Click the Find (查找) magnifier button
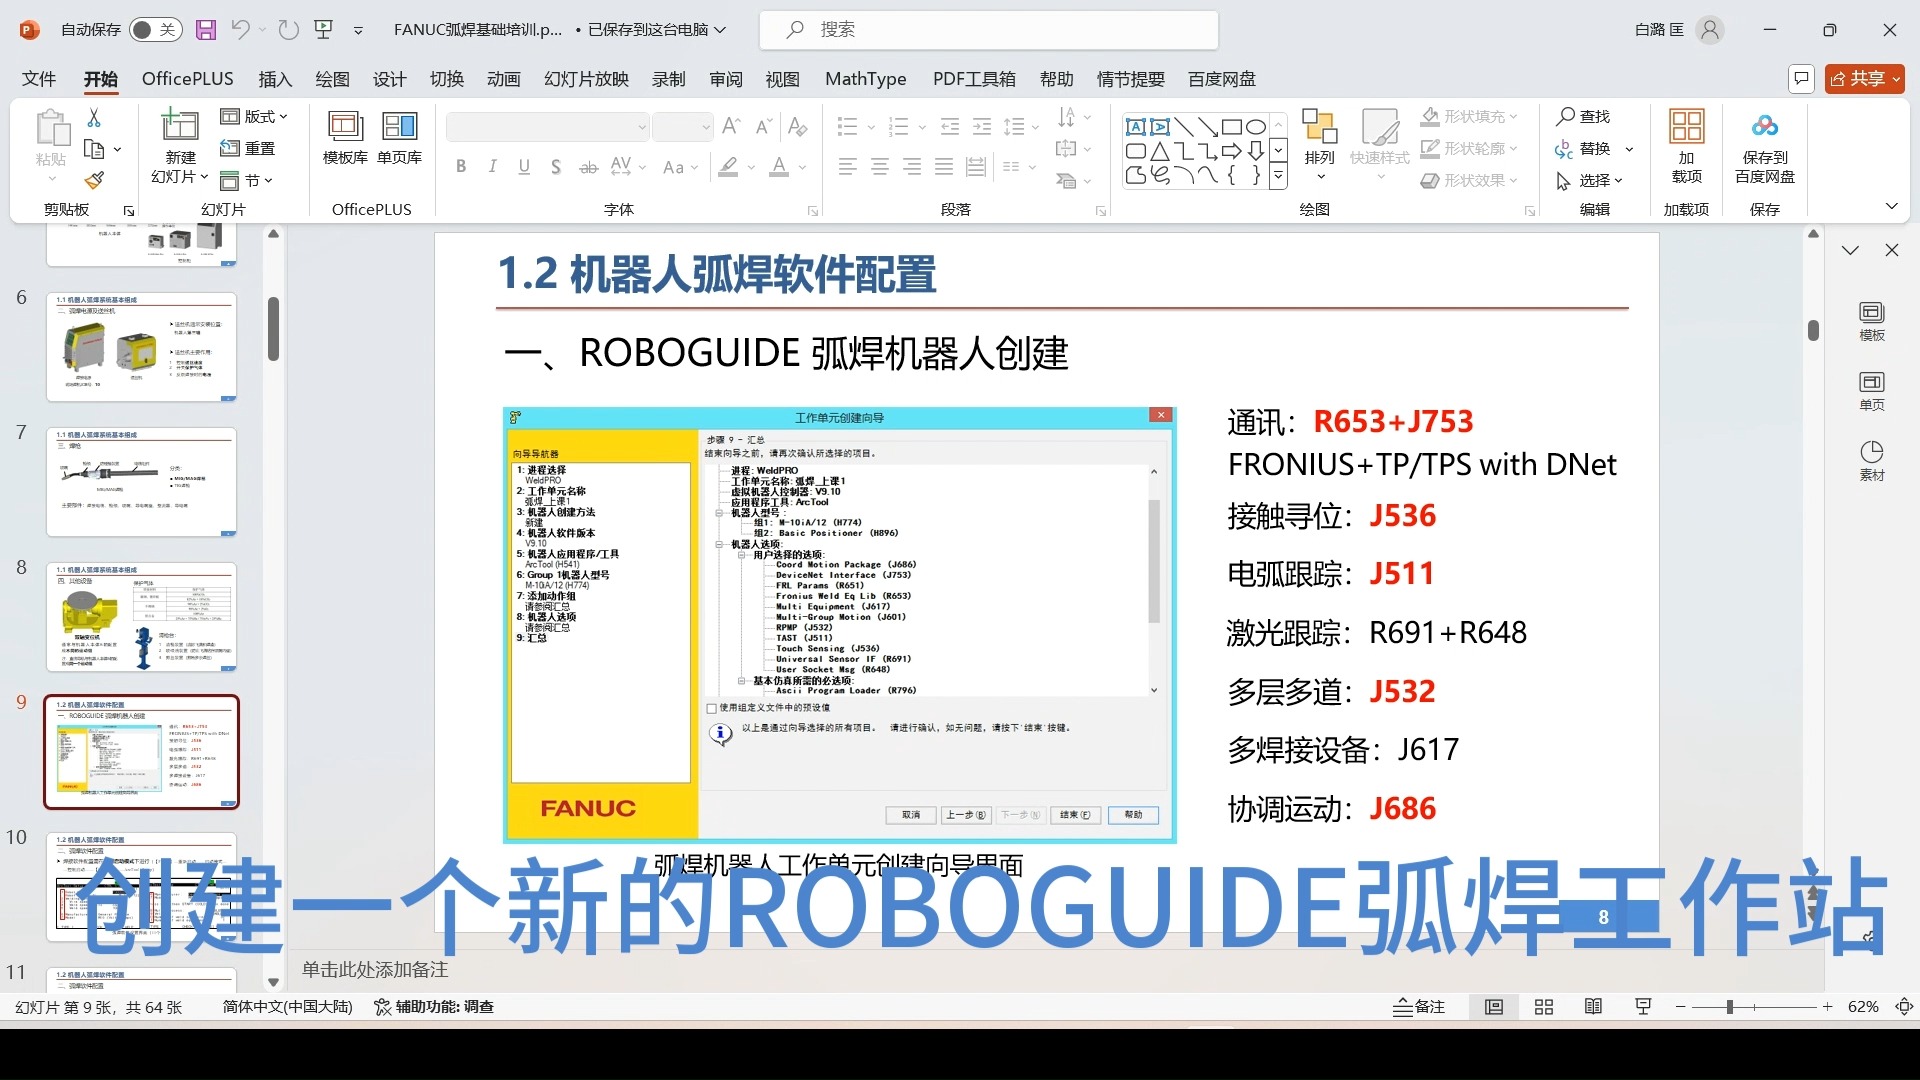 pyautogui.click(x=1584, y=117)
